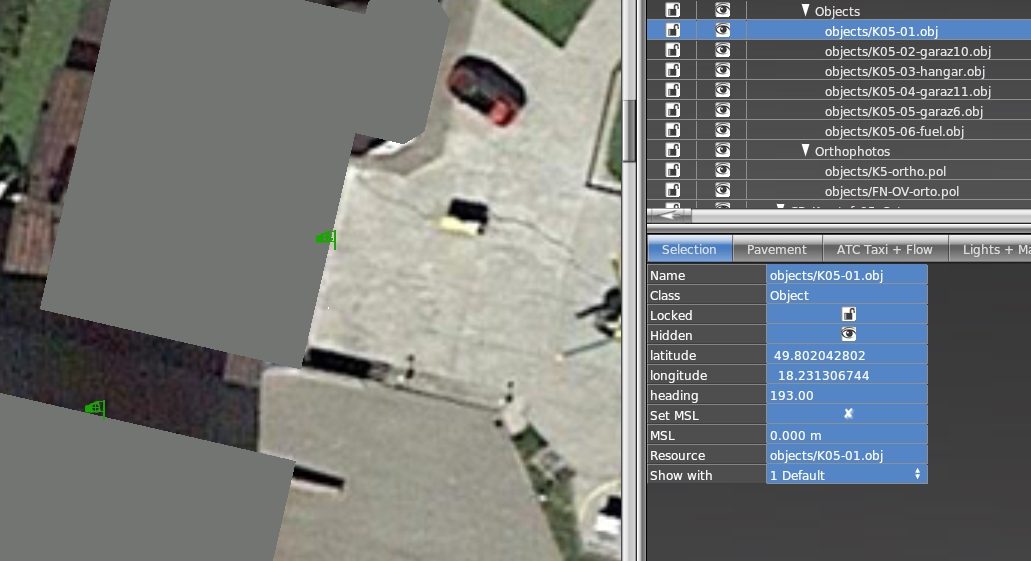Toggle Locked property in Selection panel
The height and width of the screenshot is (561, 1031).
tap(848, 314)
